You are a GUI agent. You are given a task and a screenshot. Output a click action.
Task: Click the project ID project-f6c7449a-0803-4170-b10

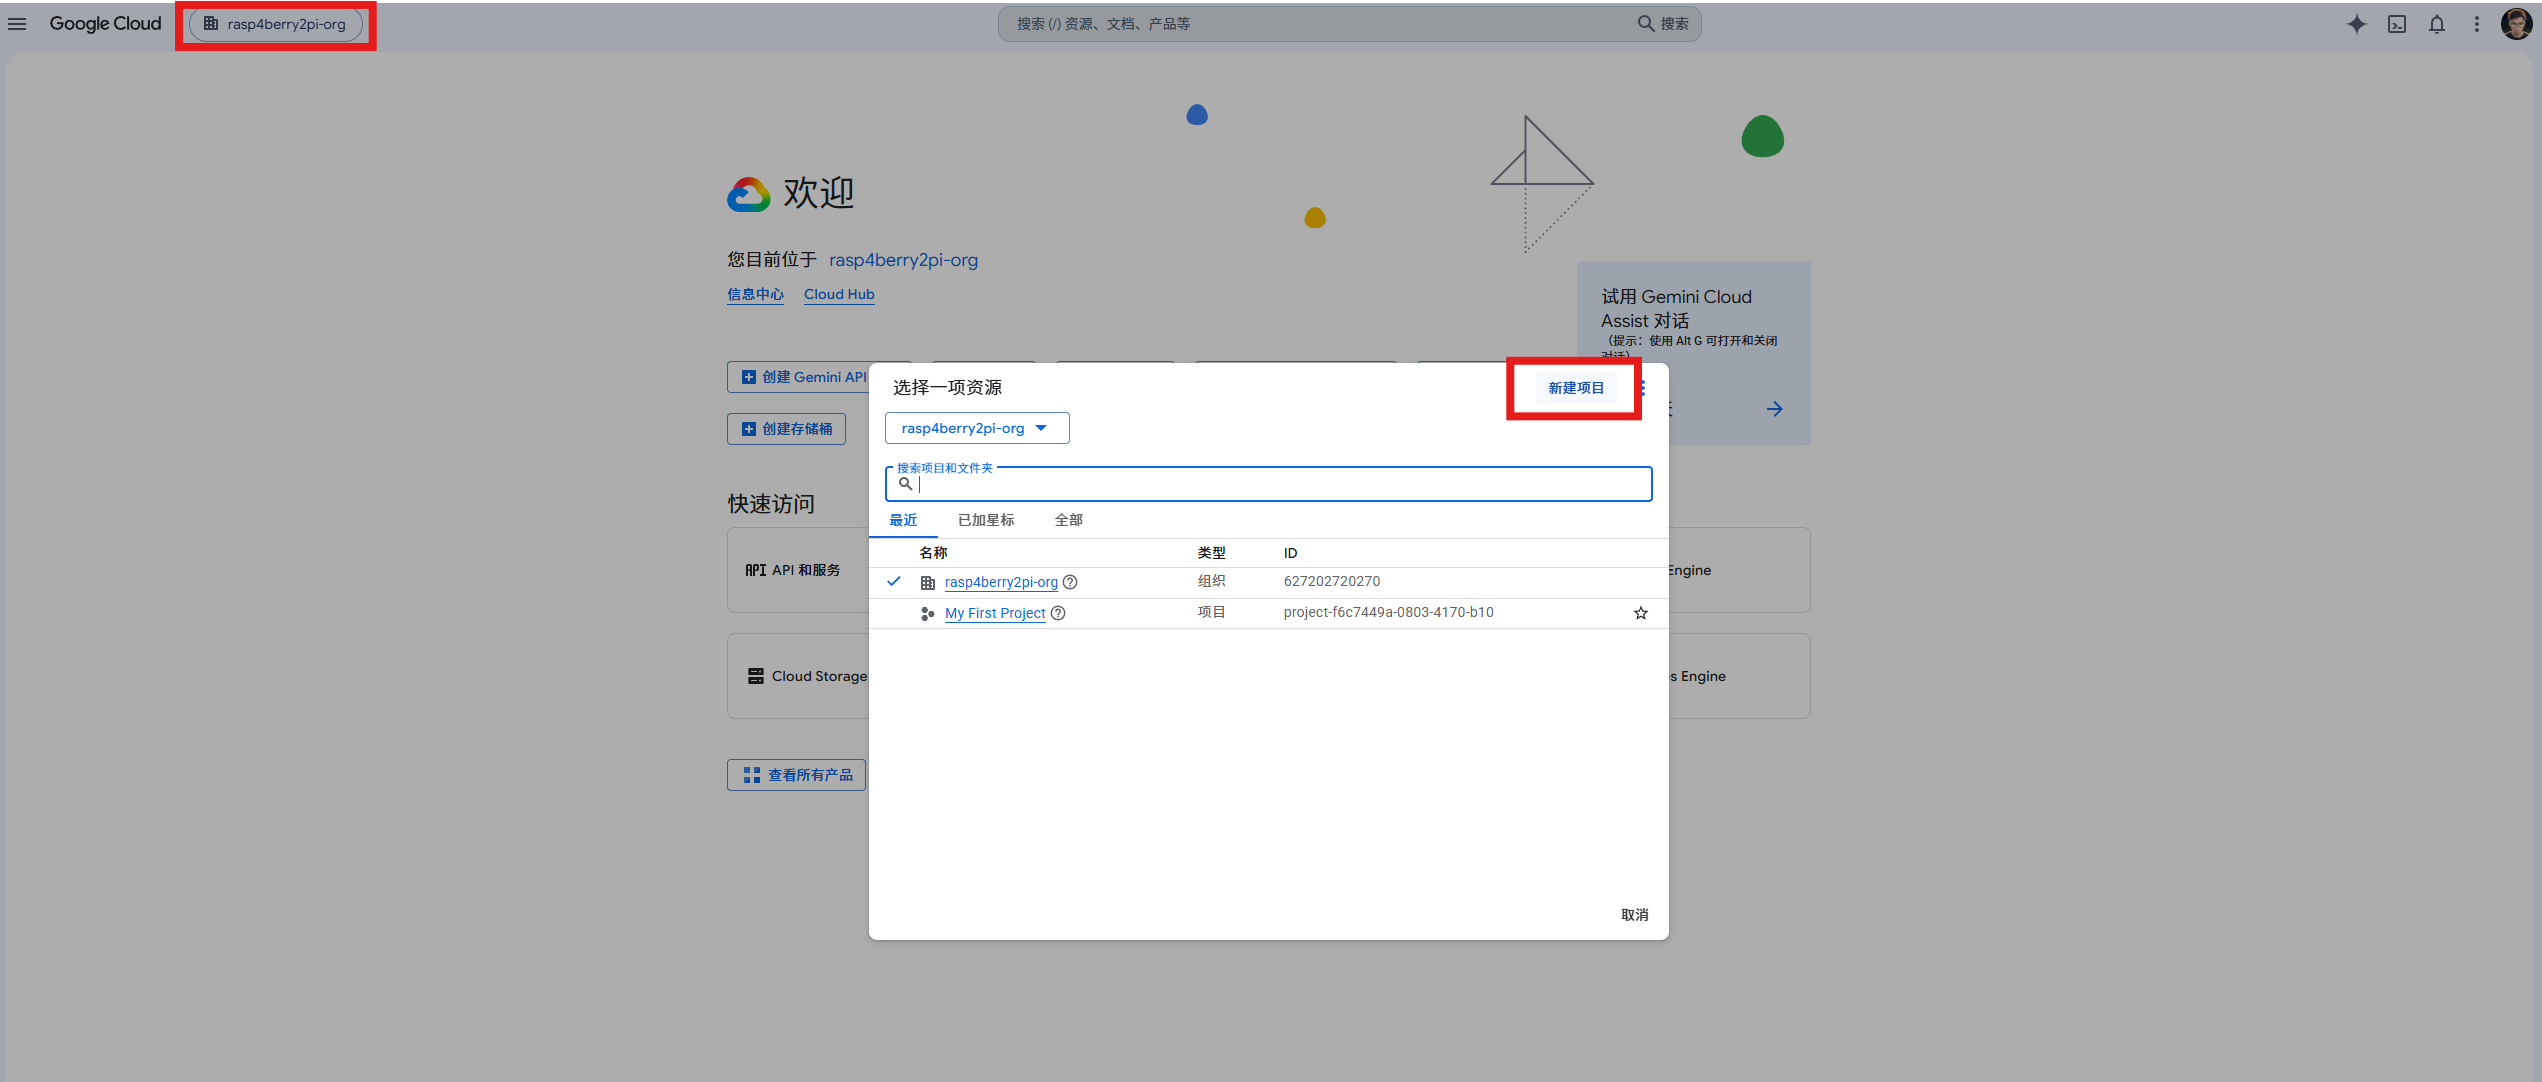1389,612
